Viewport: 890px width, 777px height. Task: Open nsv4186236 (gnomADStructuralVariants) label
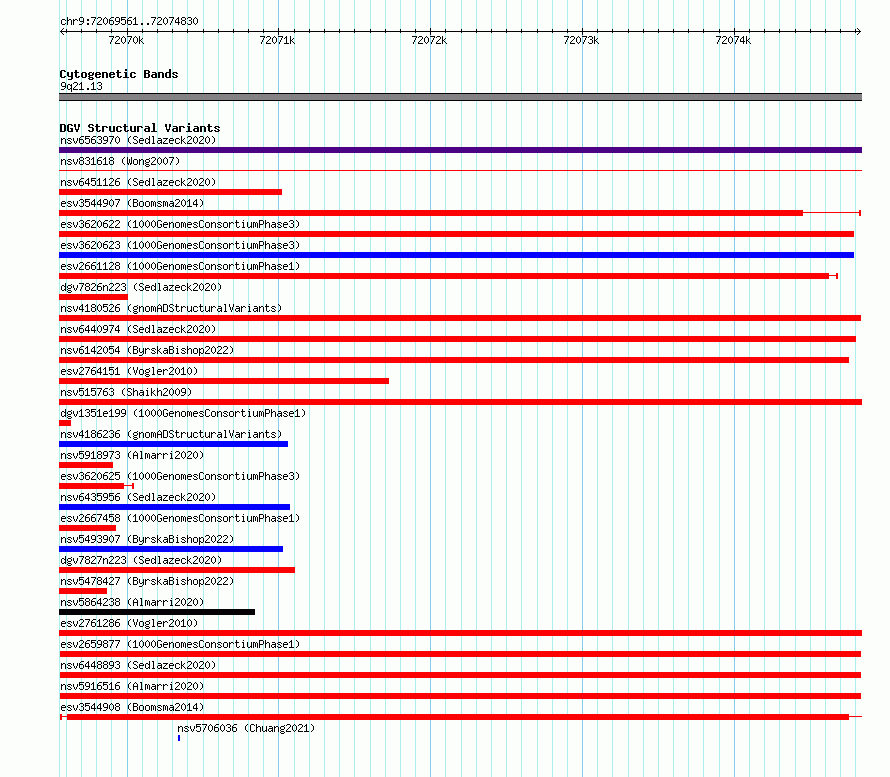tap(171, 434)
